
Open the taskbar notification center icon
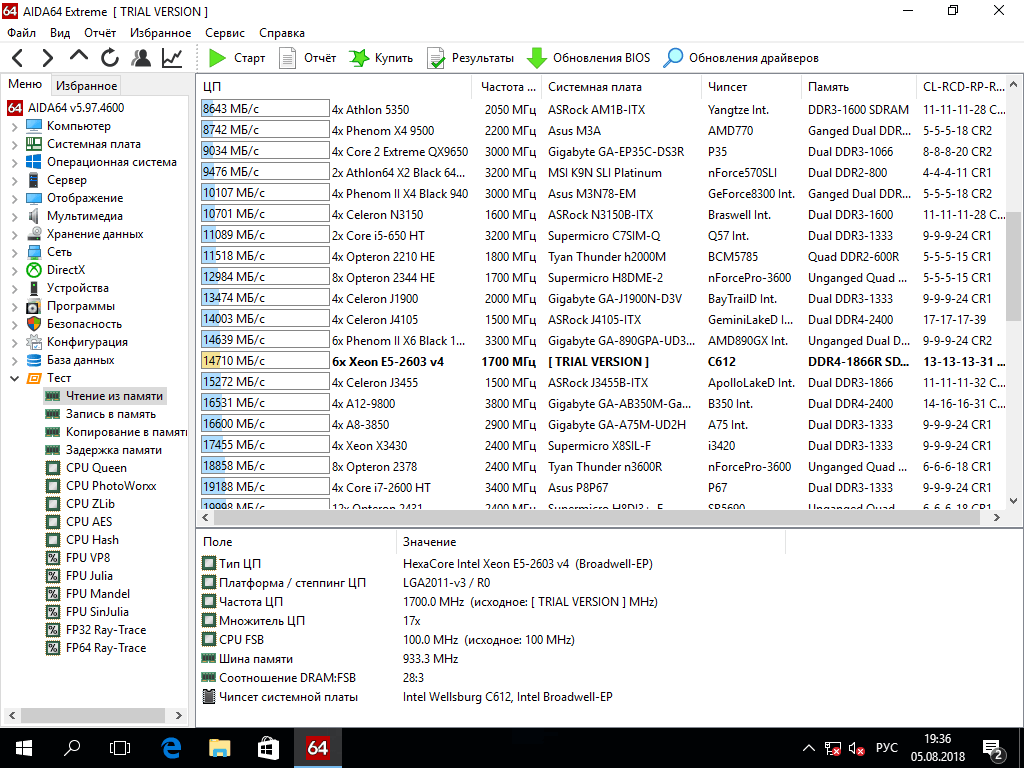[x=993, y=748]
